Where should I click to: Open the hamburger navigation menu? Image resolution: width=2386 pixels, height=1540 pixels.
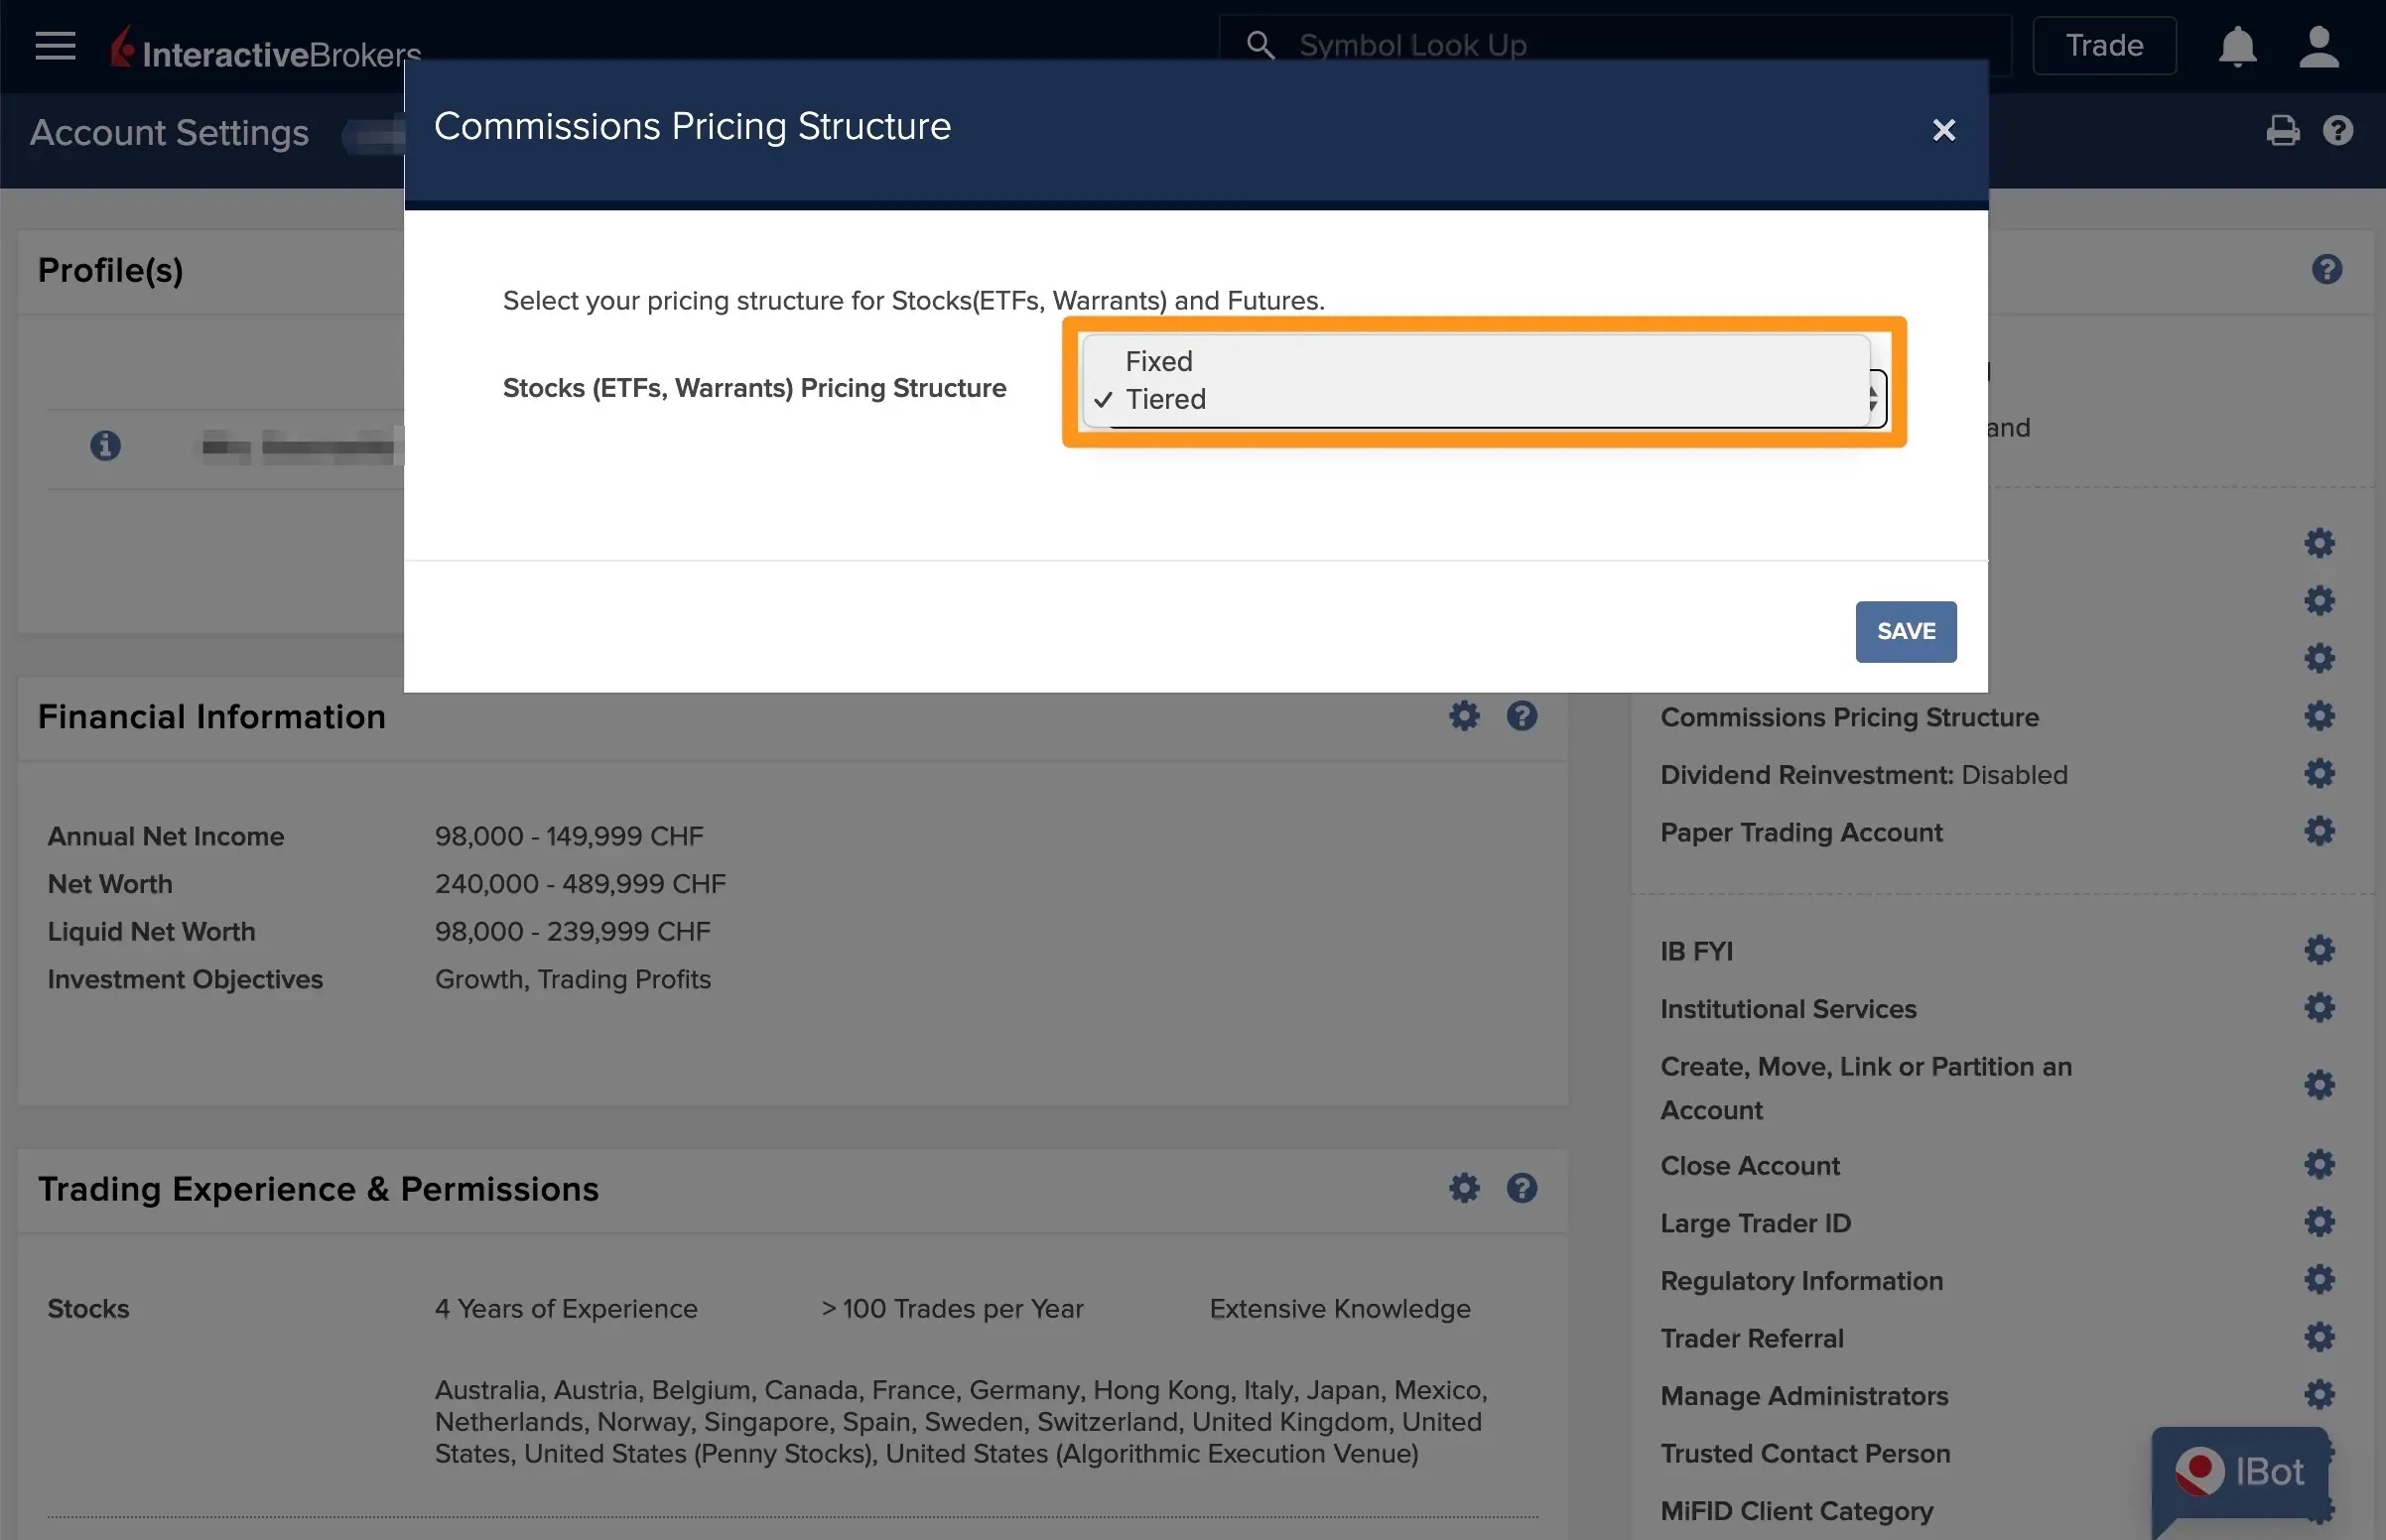[x=55, y=46]
